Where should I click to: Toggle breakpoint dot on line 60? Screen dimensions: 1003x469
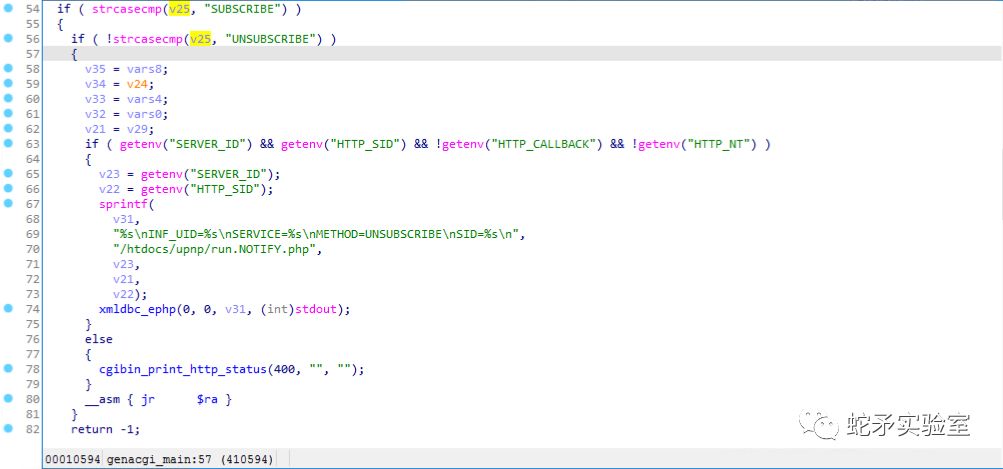coord(8,99)
